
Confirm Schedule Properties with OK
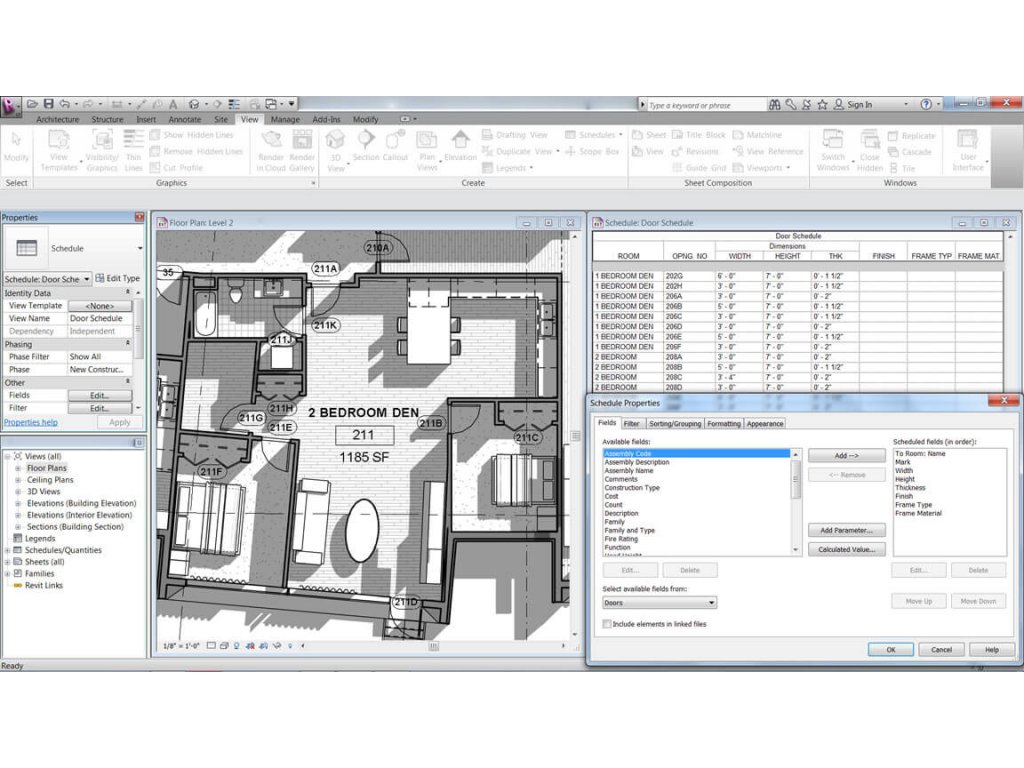tap(889, 649)
